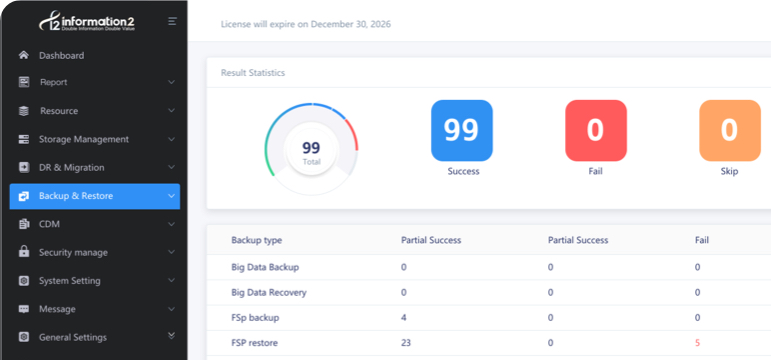This screenshot has height=360, width=771.
Task: Click the information2 logo
Action: point(87,22)
